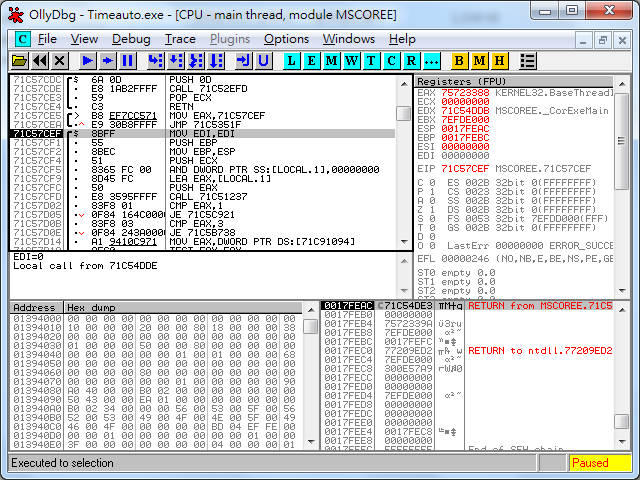Open Breakpoints with yellow B icon
Viewport: 640px width, 480px height.
tap(459, 61)
